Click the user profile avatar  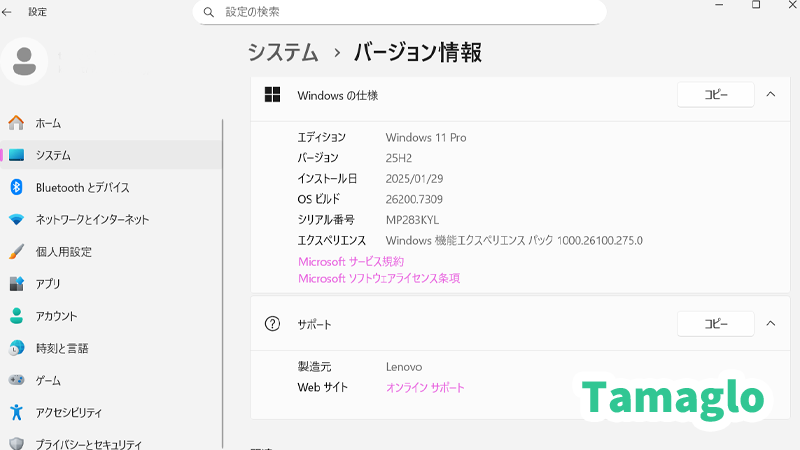pyautogui.click(x=24, y=61)
